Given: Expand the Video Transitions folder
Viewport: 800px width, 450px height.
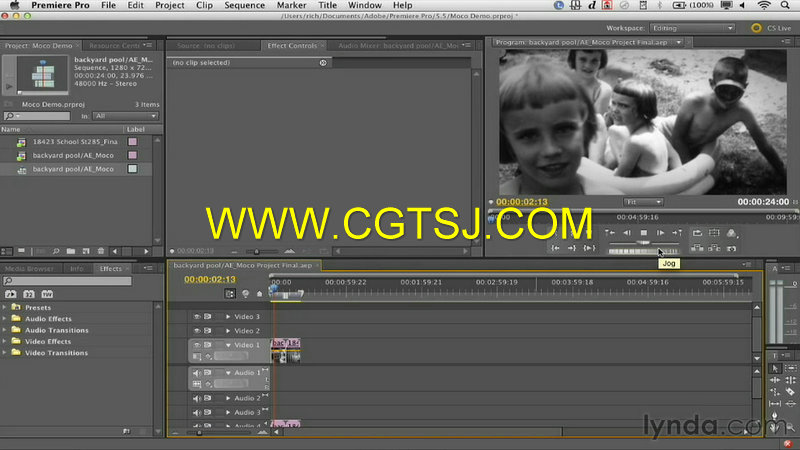Looking at the screenshot, I should point(5,353).
